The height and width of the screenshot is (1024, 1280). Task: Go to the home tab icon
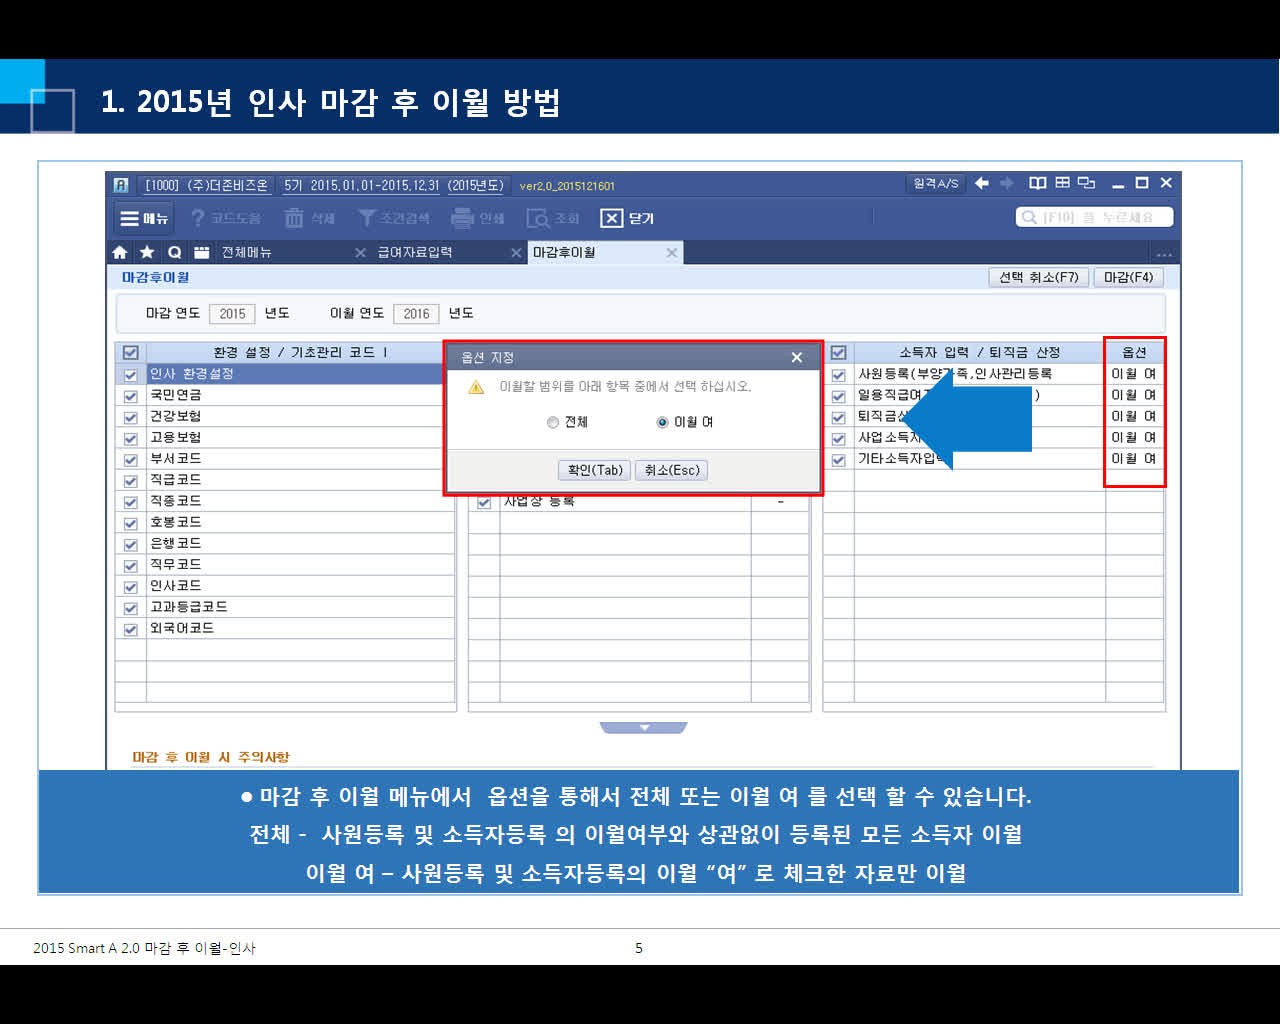point(120,252)
